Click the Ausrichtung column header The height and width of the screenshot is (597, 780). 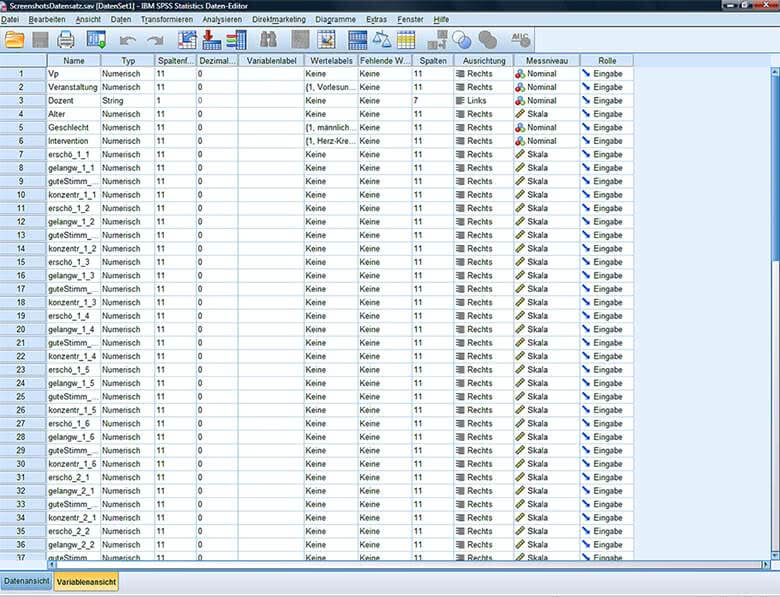coord(484,61)
